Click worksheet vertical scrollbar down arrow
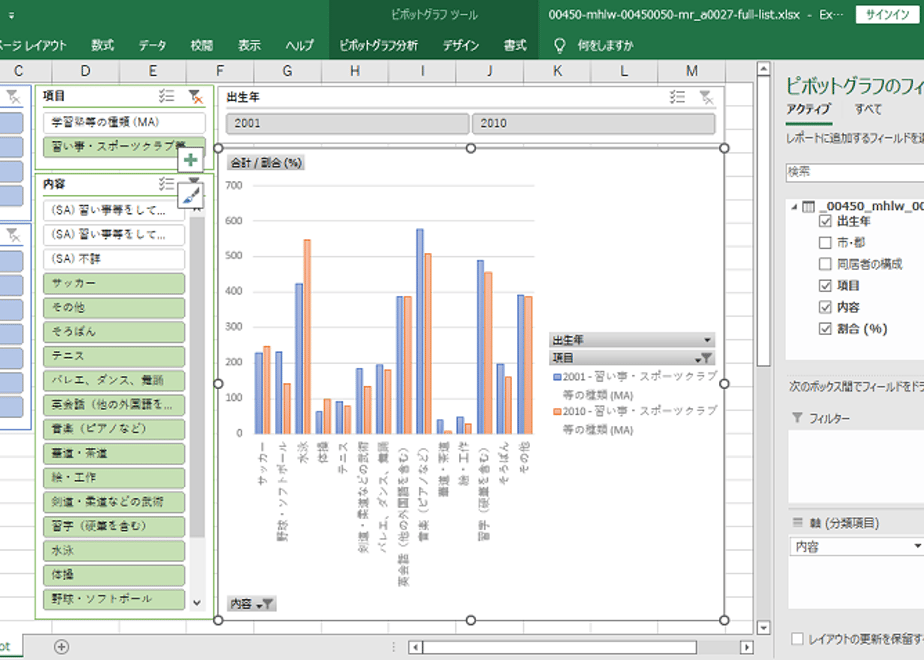924x660 pixels. [763, 628]
